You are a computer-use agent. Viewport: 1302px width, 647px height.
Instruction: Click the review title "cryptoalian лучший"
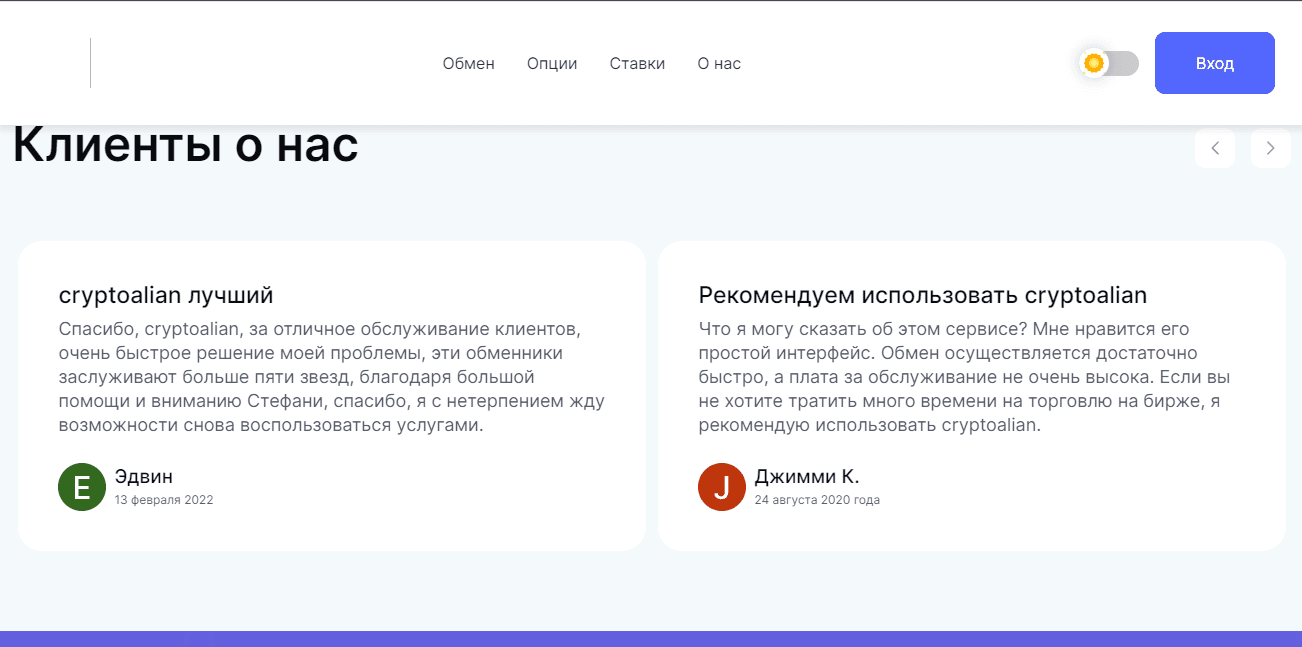point(166,294)
